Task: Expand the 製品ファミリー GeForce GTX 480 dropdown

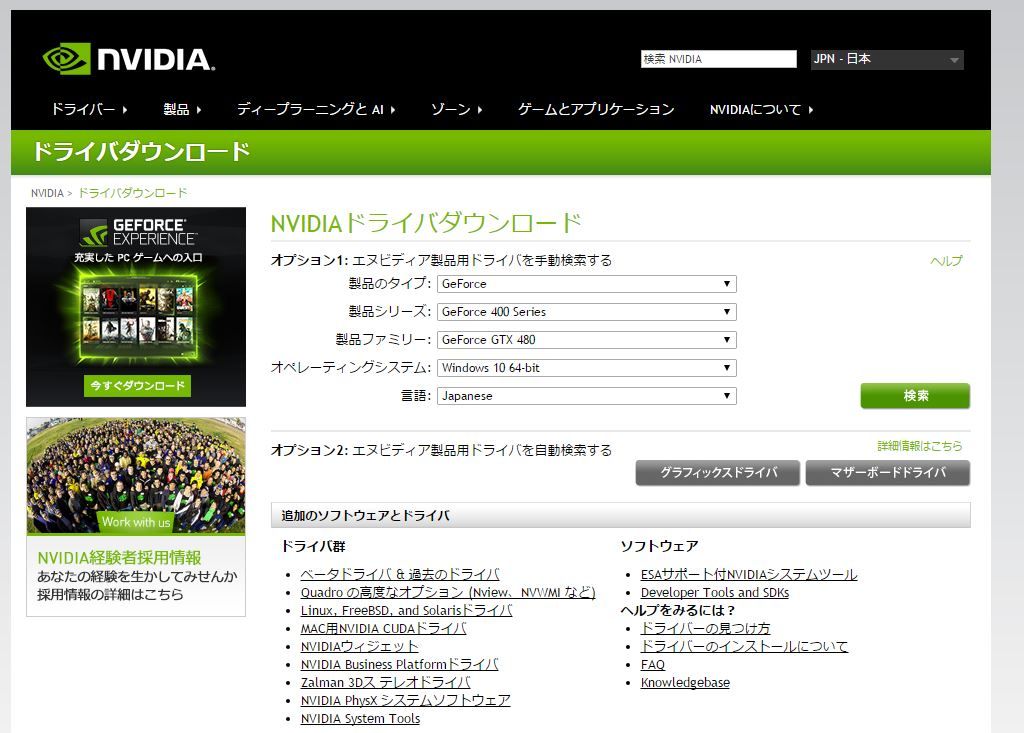Action: [586, 340]
